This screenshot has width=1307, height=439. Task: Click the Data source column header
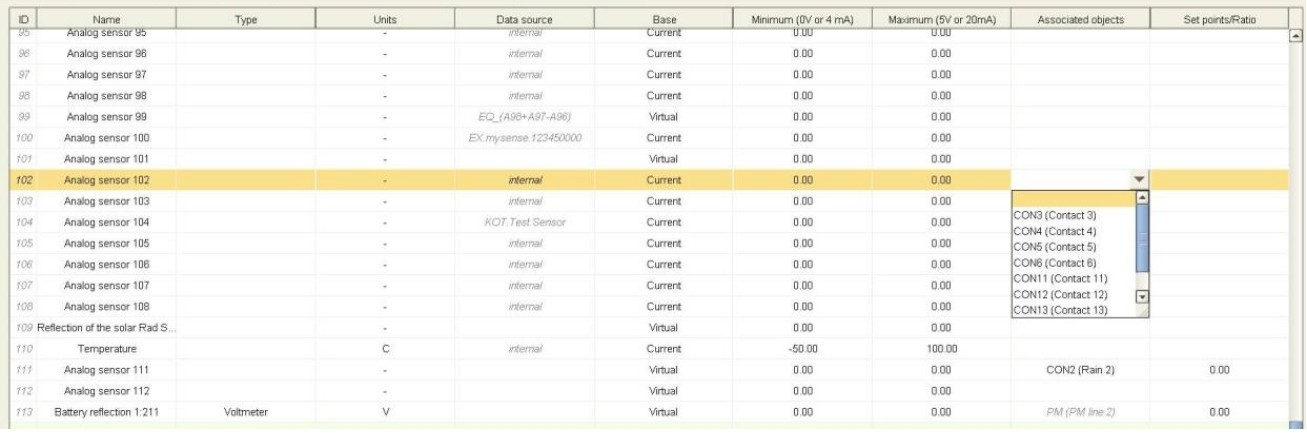523,19
